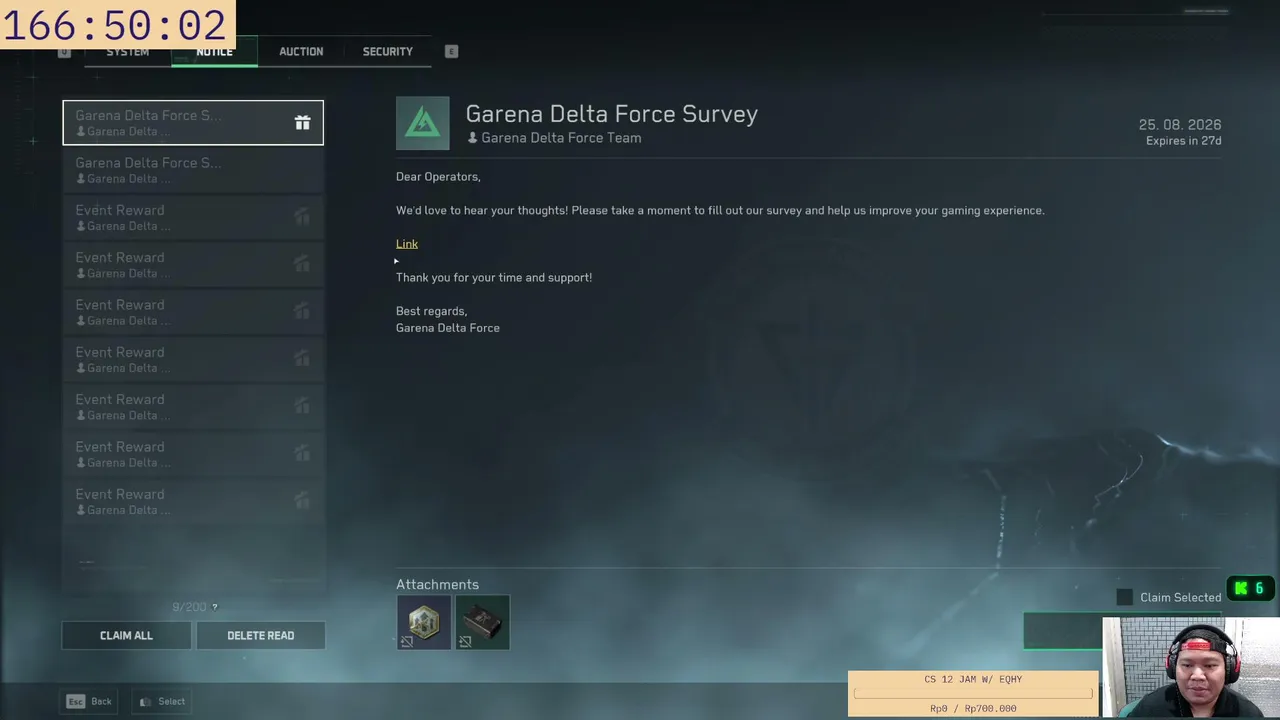This screenshot has width=1280, height=720.
Task: Click the green K currency counter
Action: [x=1251, y=588]
